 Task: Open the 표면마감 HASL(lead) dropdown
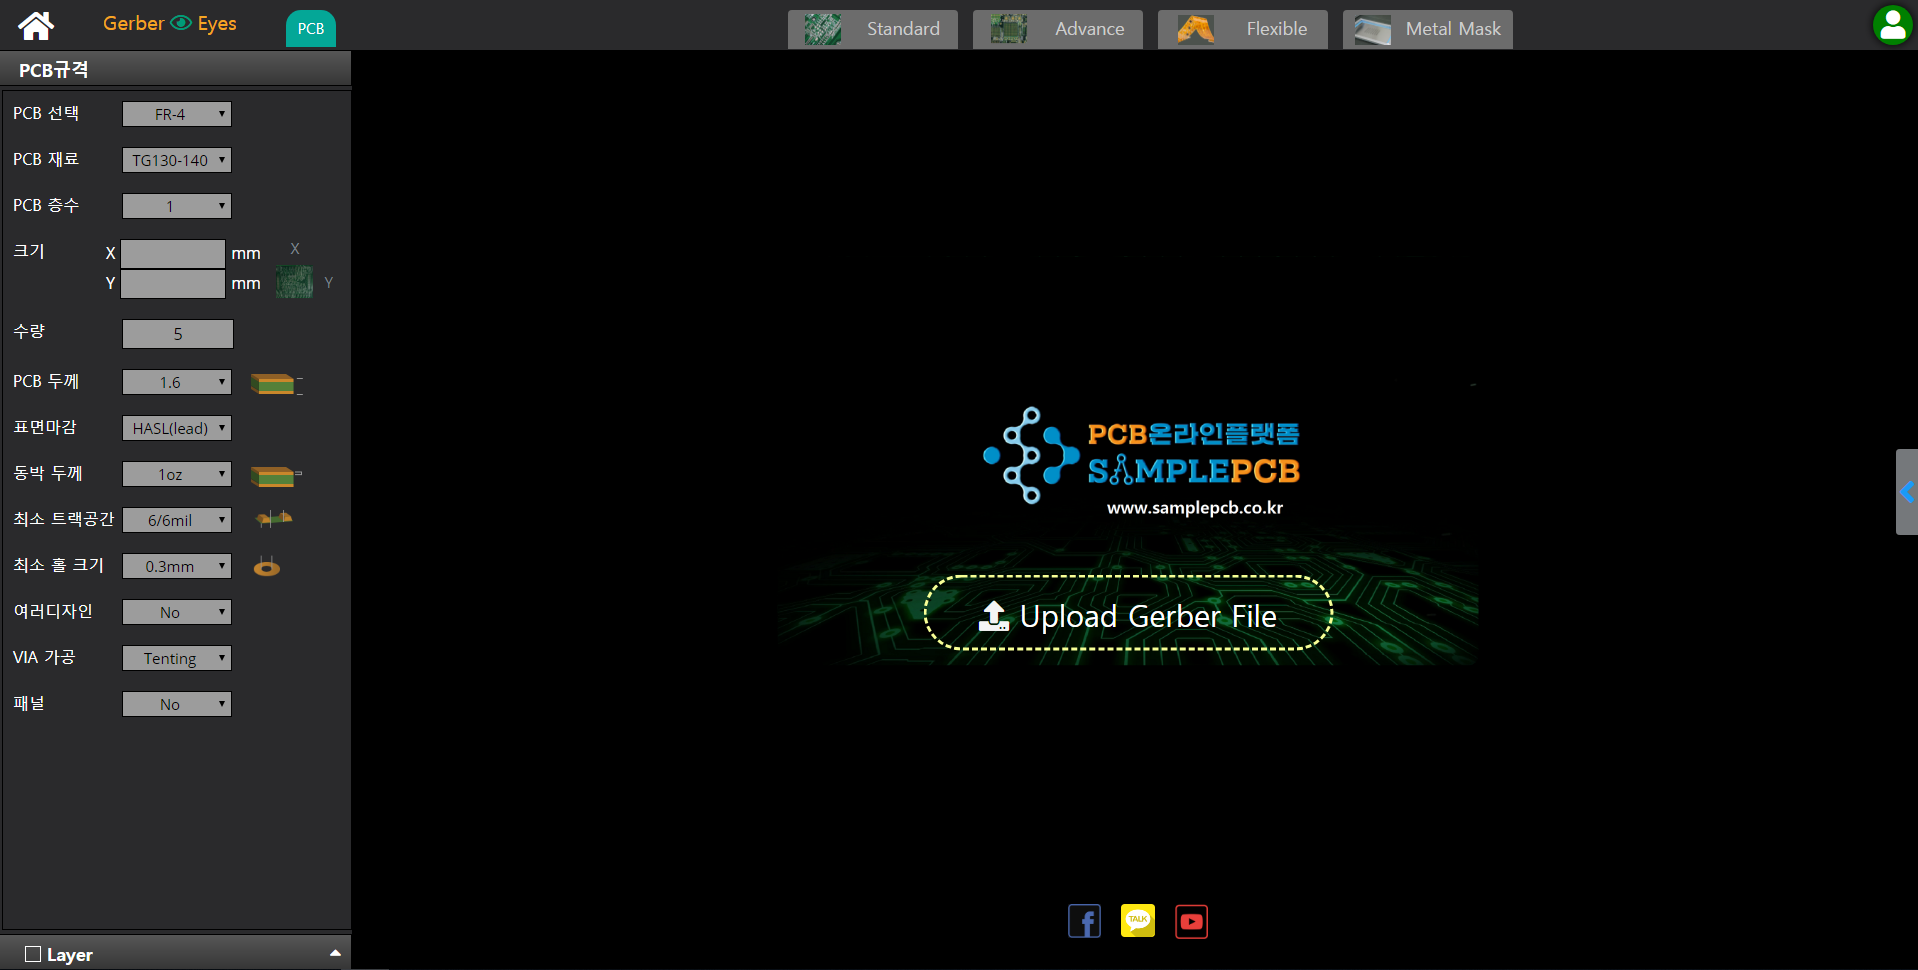pyautogui.click(x=177, y=428)
